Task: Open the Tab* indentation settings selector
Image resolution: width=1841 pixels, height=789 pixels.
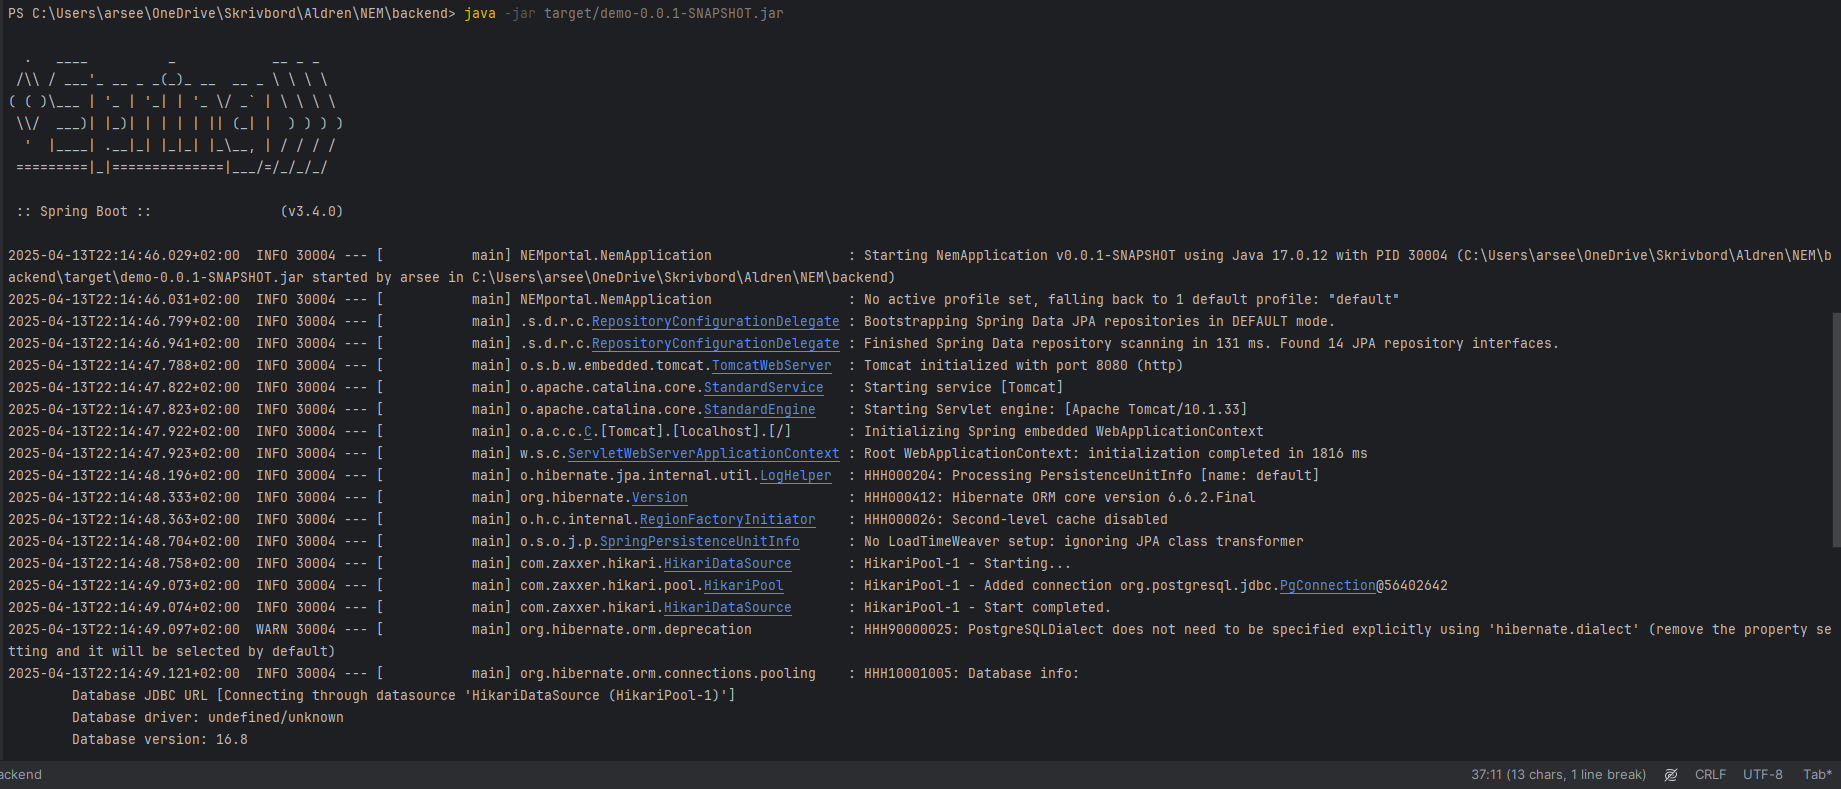Action: (1817, 775)
